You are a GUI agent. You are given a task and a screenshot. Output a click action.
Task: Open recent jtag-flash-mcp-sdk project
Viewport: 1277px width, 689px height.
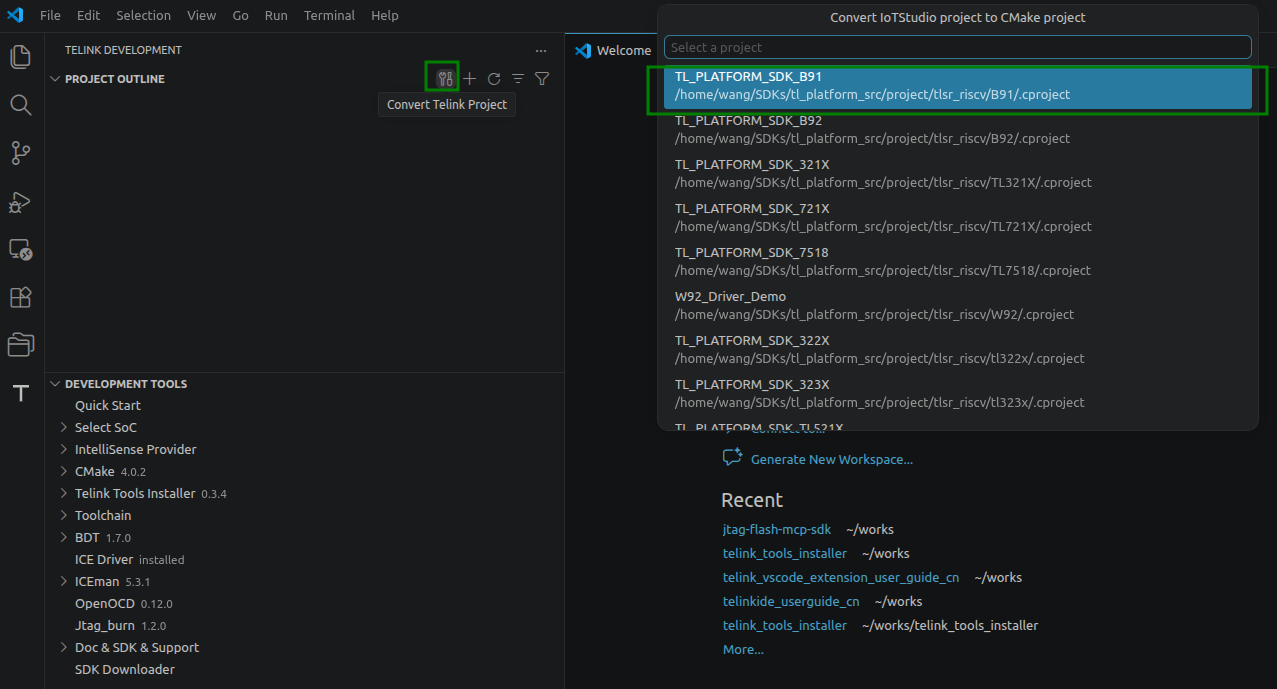point(777,529)
